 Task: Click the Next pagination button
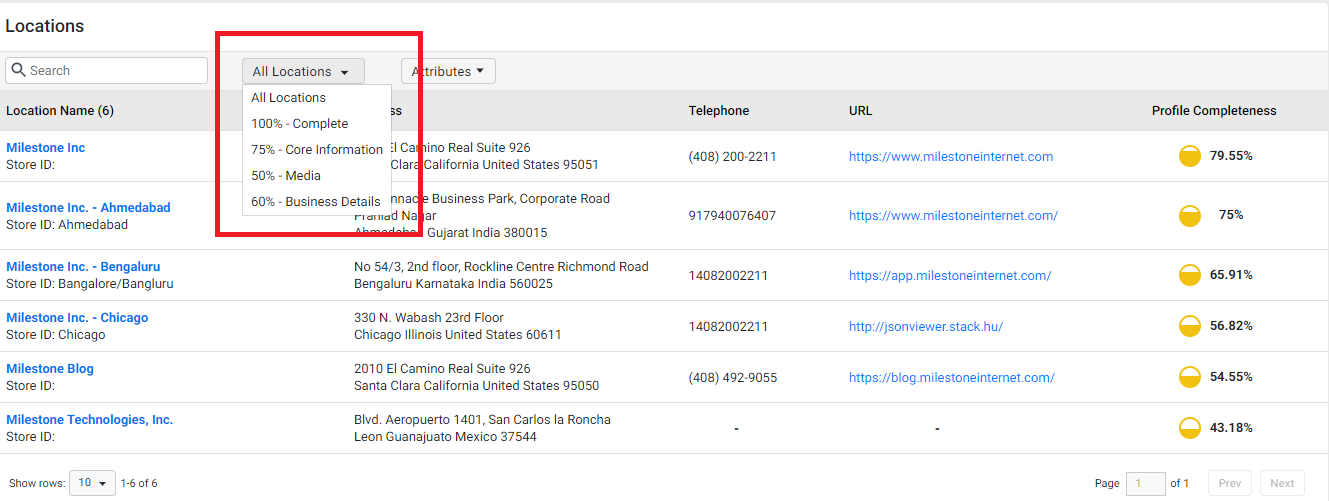1282,484
